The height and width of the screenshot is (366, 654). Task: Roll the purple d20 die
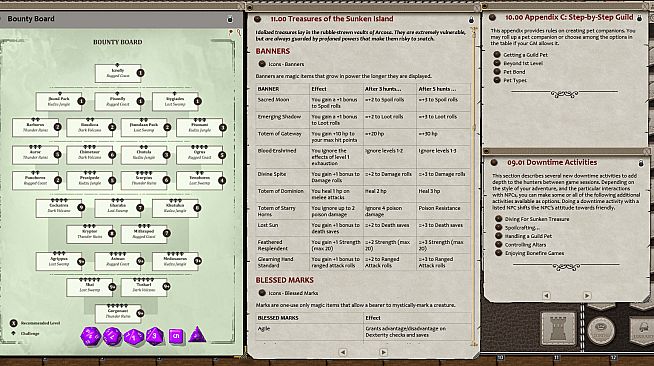click(x=91, y=336)
